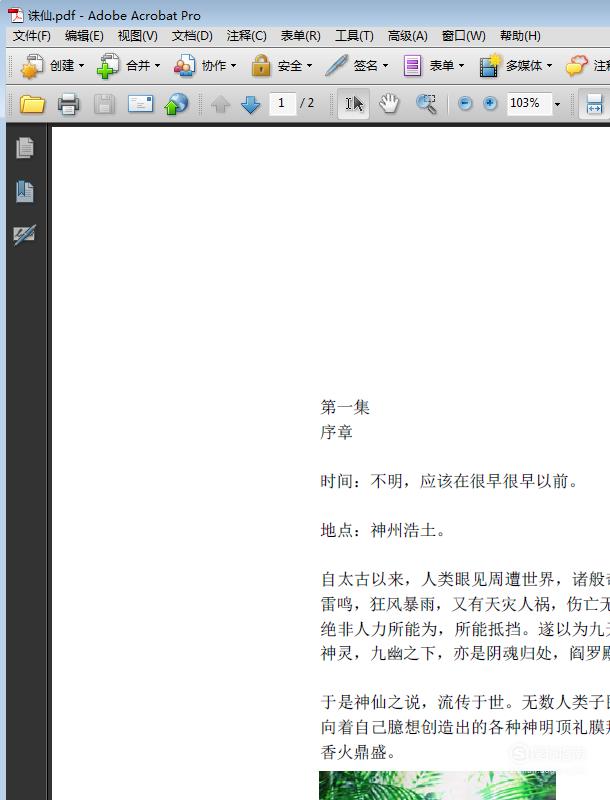Image resolution: width=610 pixels, height=800 pixels.
Task: Click the 第一集 heading text
Action: [345, 407]
